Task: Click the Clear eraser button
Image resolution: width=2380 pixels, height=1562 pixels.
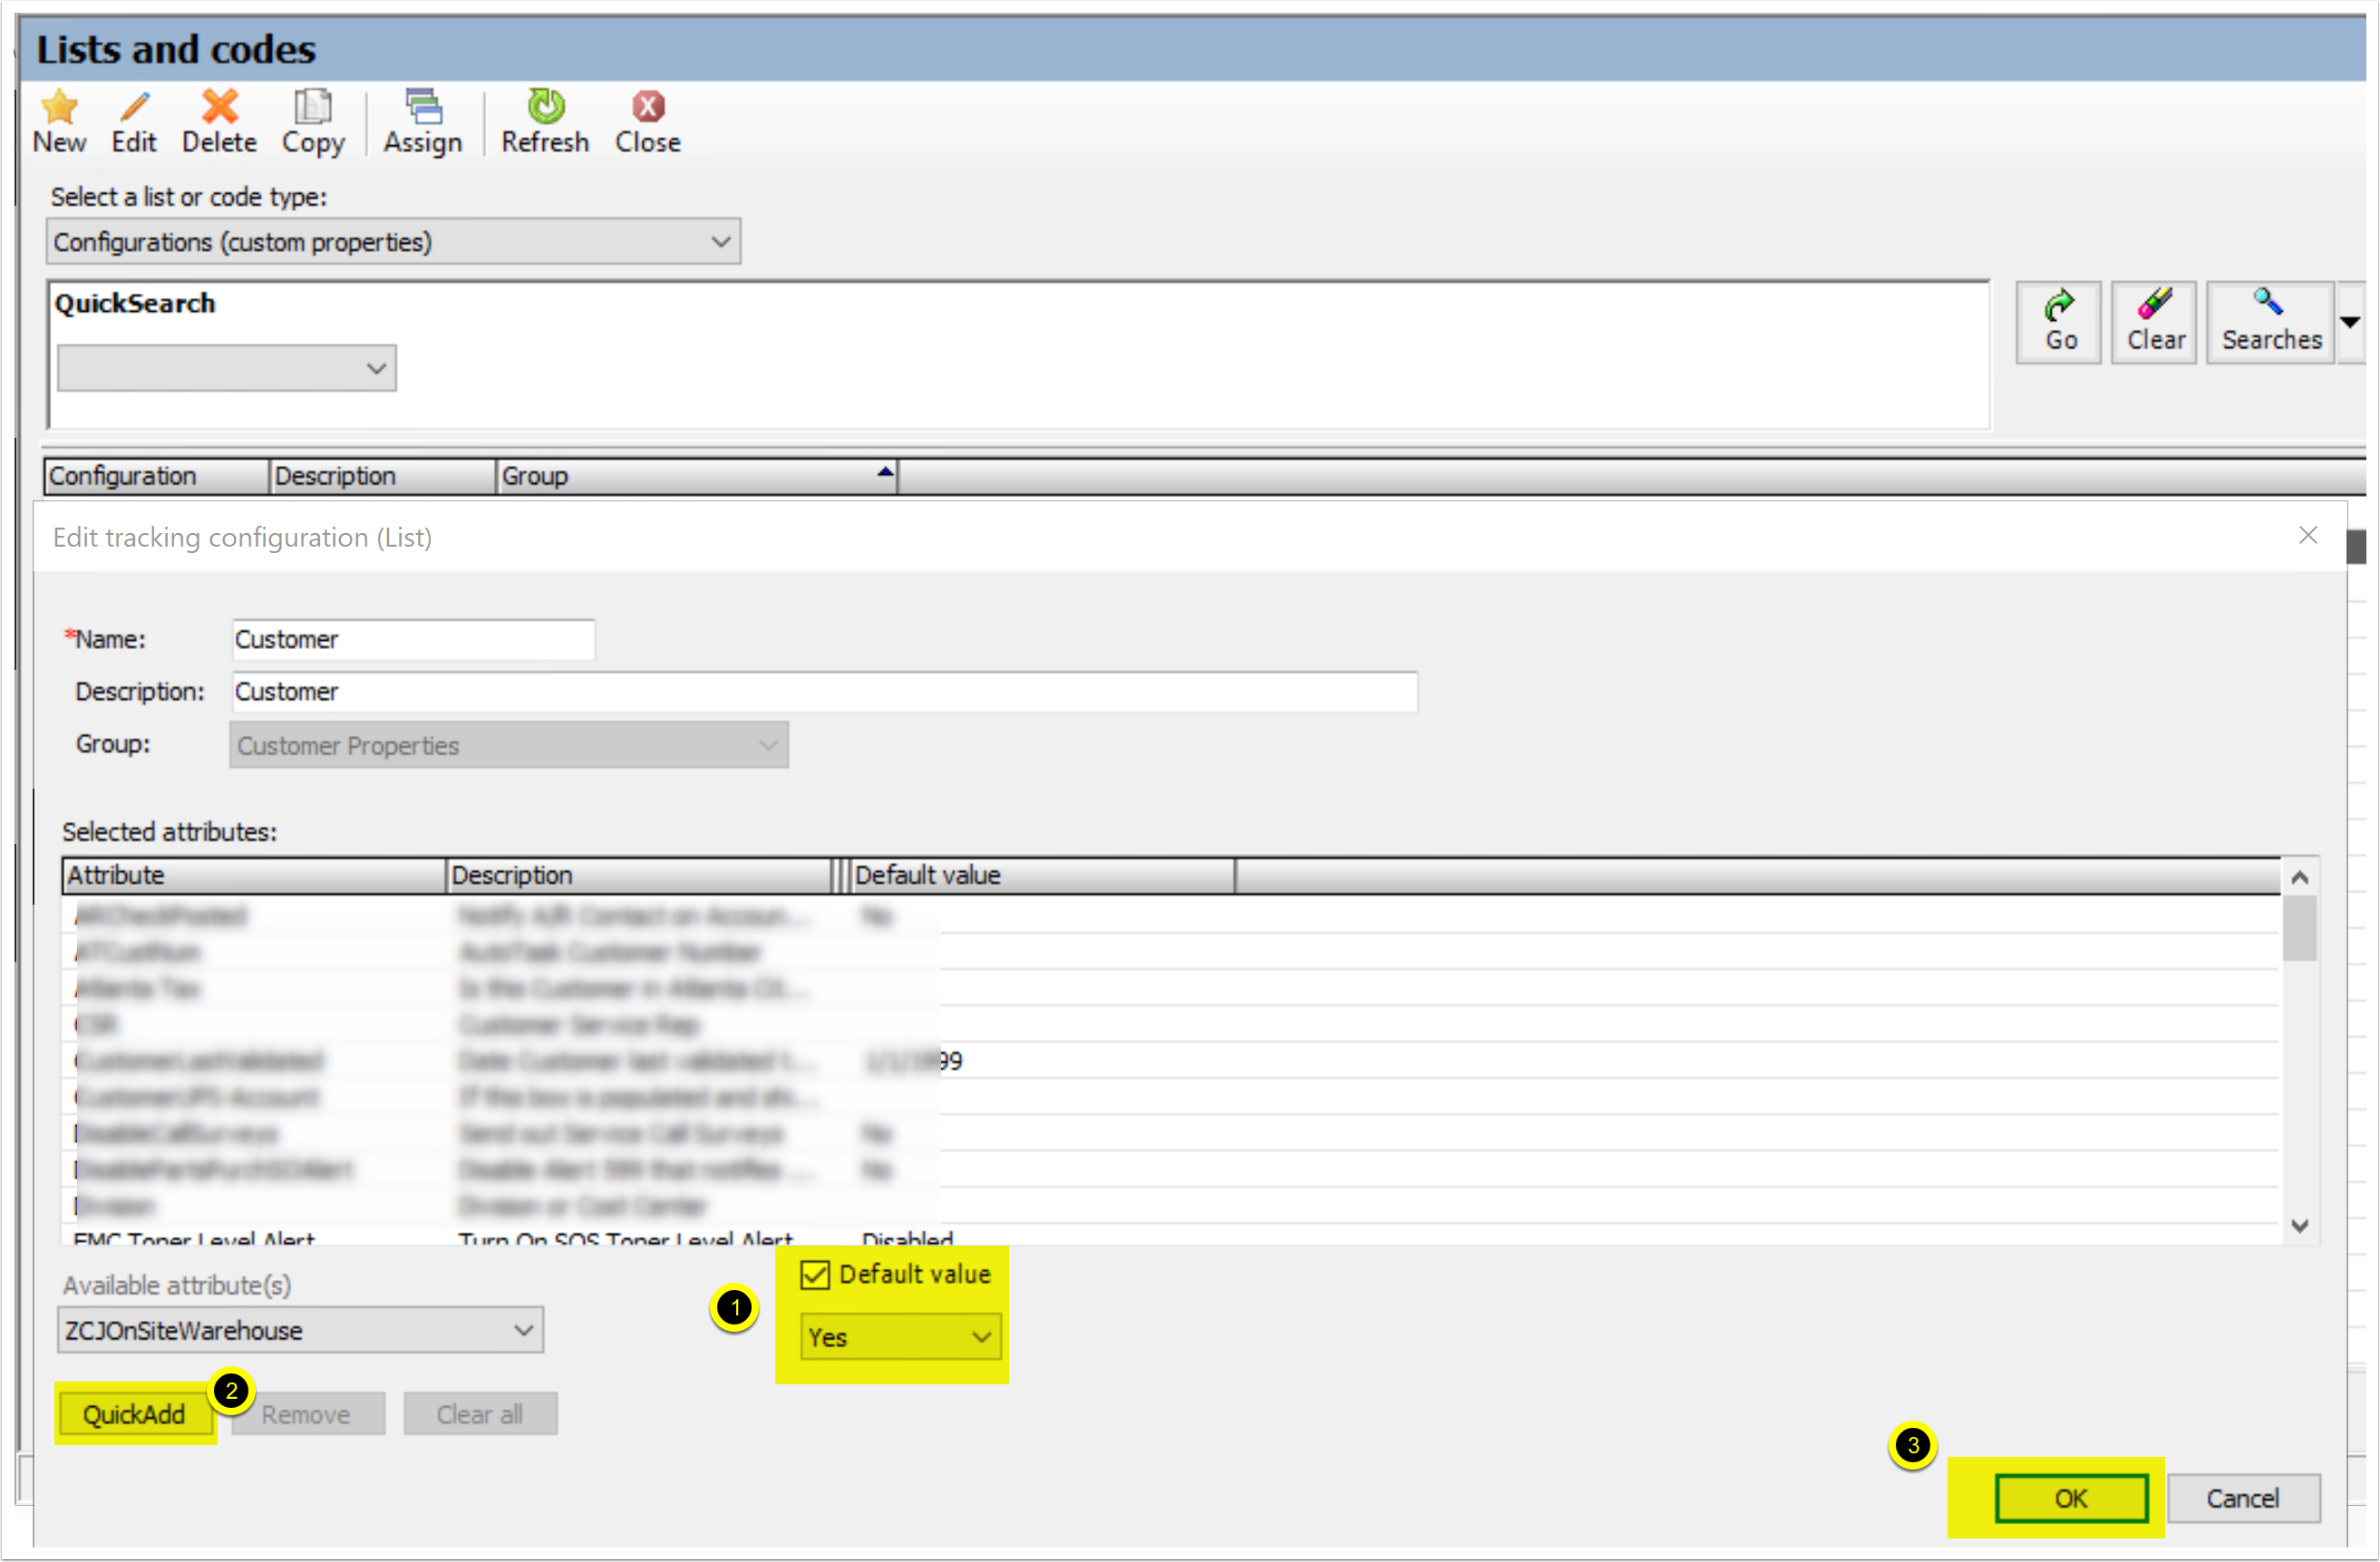Action: coord(2154,322)
